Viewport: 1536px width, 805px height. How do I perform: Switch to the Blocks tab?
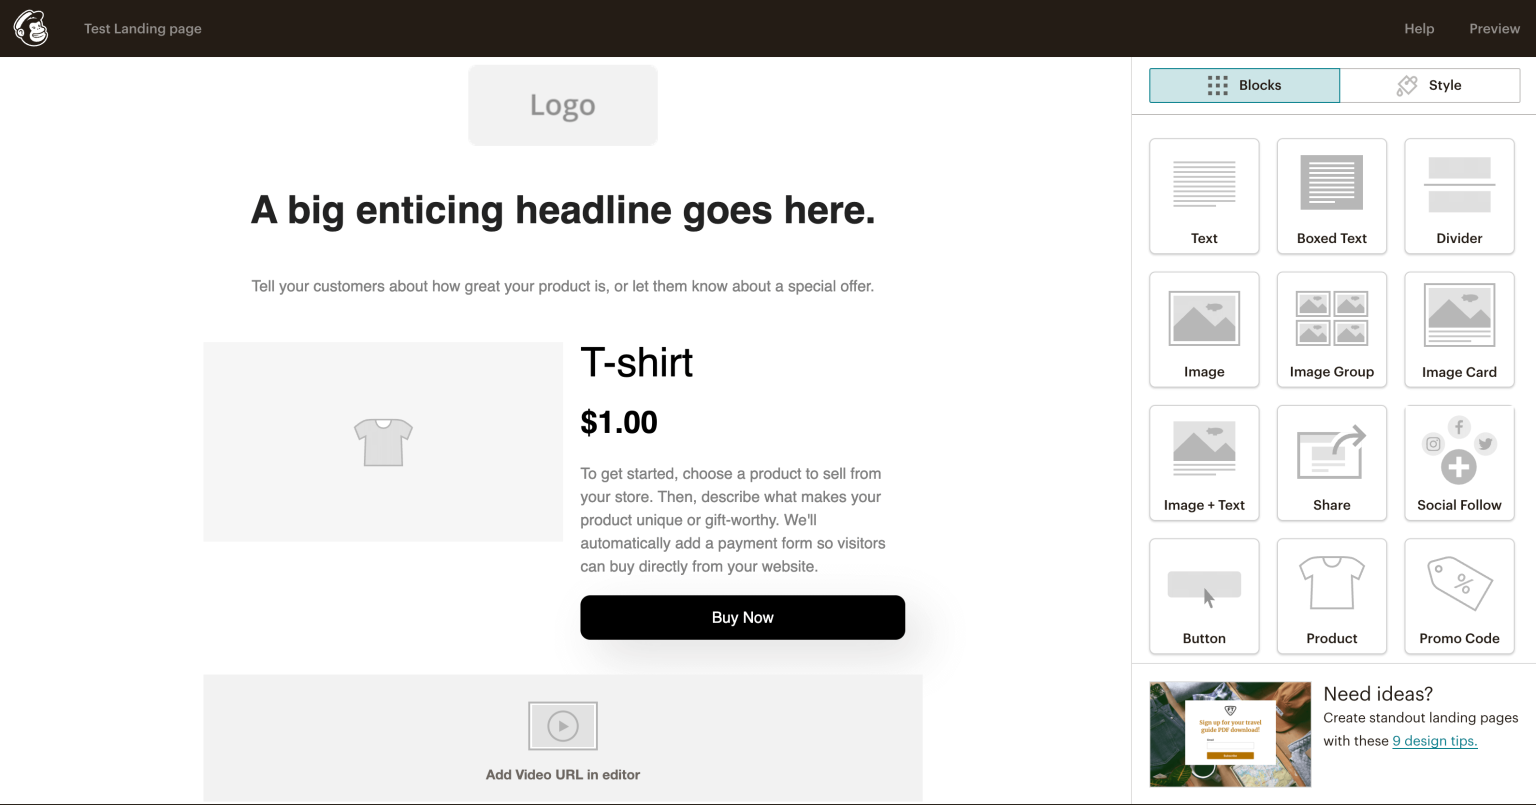pos(1244,85)
